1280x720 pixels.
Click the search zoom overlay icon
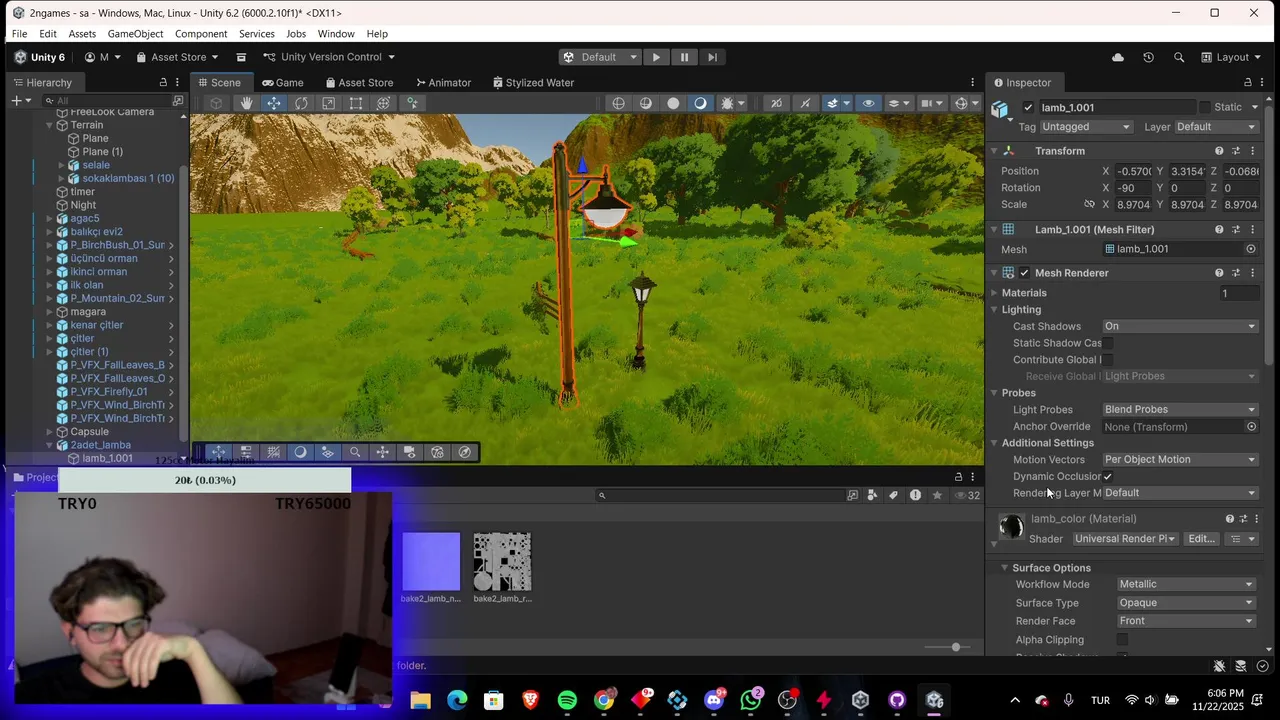point(355,452)
